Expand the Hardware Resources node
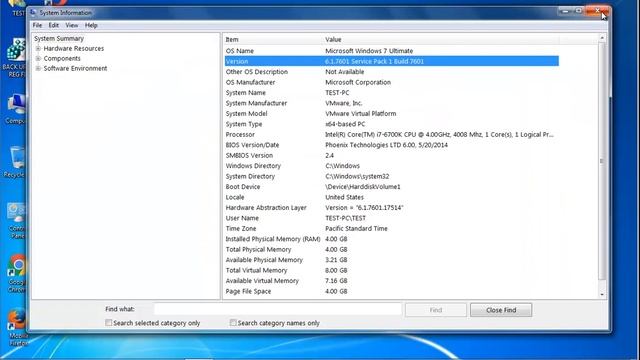 [38, 49]
